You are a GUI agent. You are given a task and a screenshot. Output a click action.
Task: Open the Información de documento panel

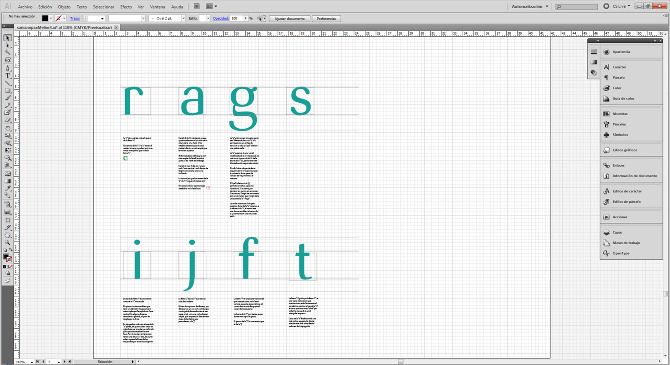pos(631,176)
